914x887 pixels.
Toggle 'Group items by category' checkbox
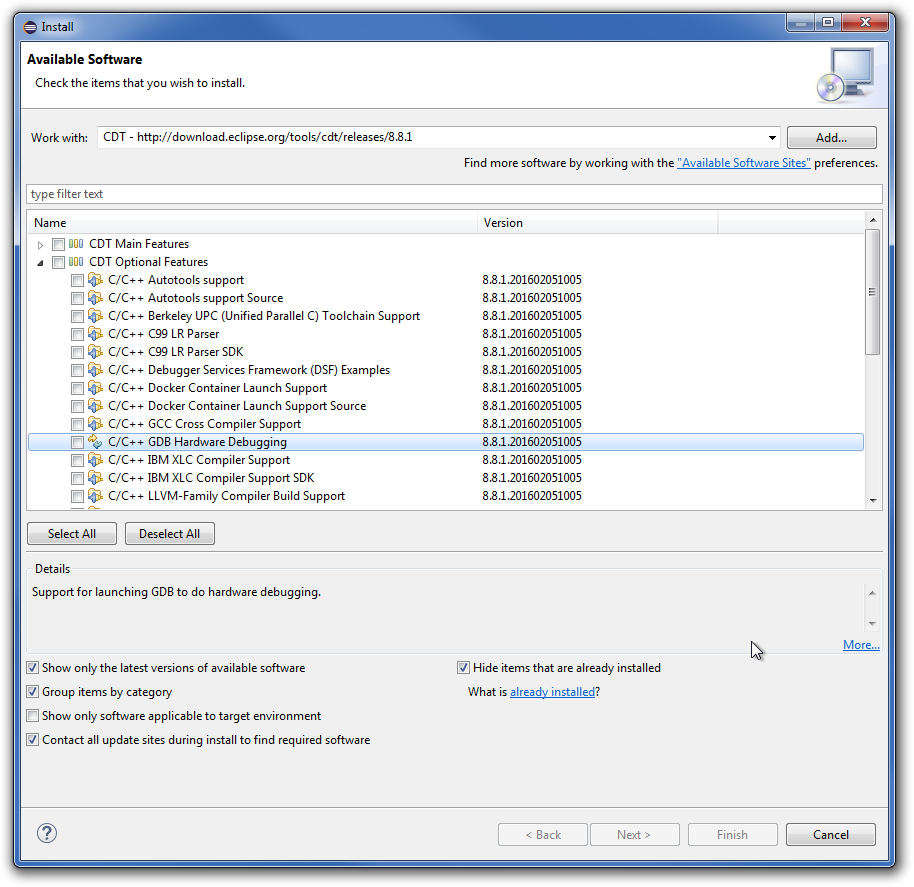[33, 692]
